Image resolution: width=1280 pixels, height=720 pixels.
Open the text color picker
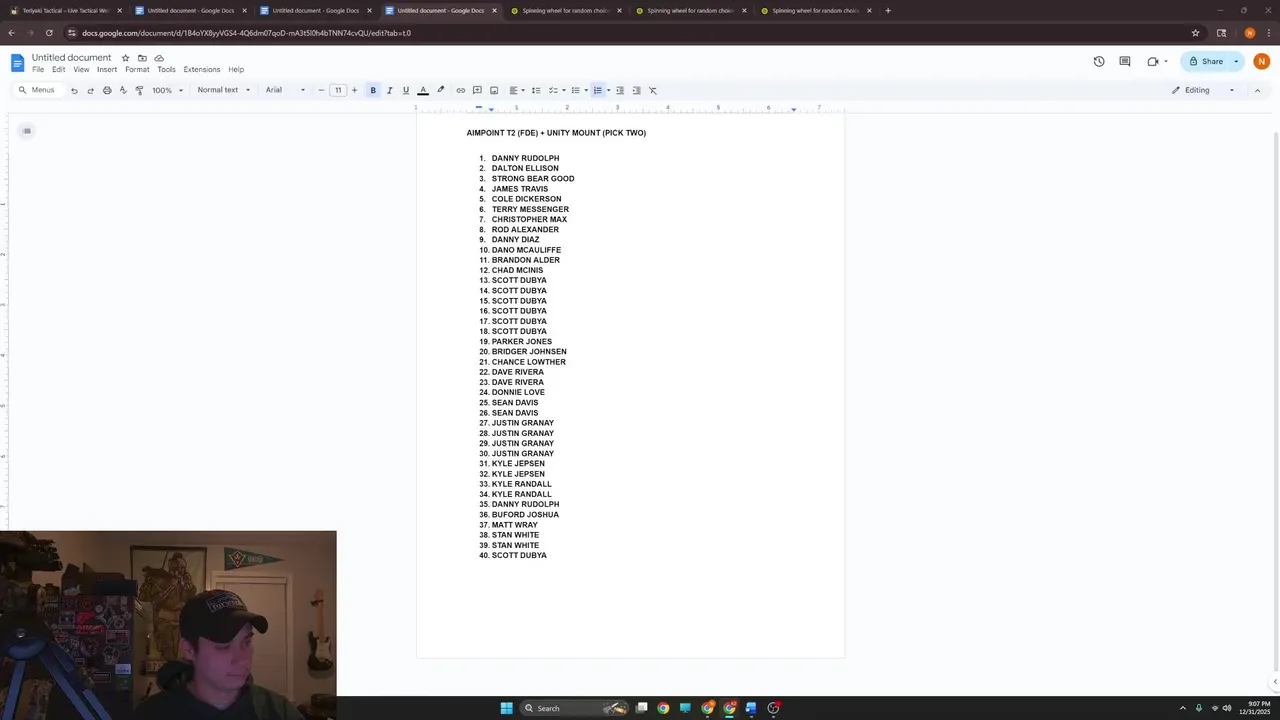423,90
